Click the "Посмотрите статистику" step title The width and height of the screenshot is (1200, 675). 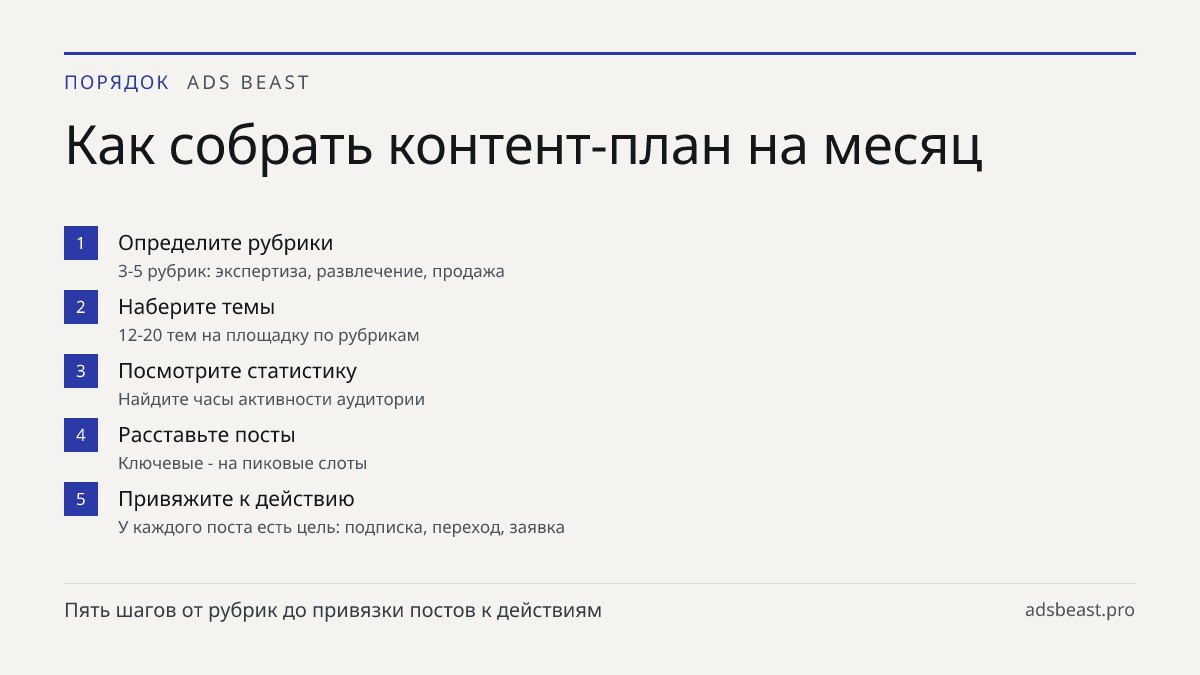(x=238, y=371)
